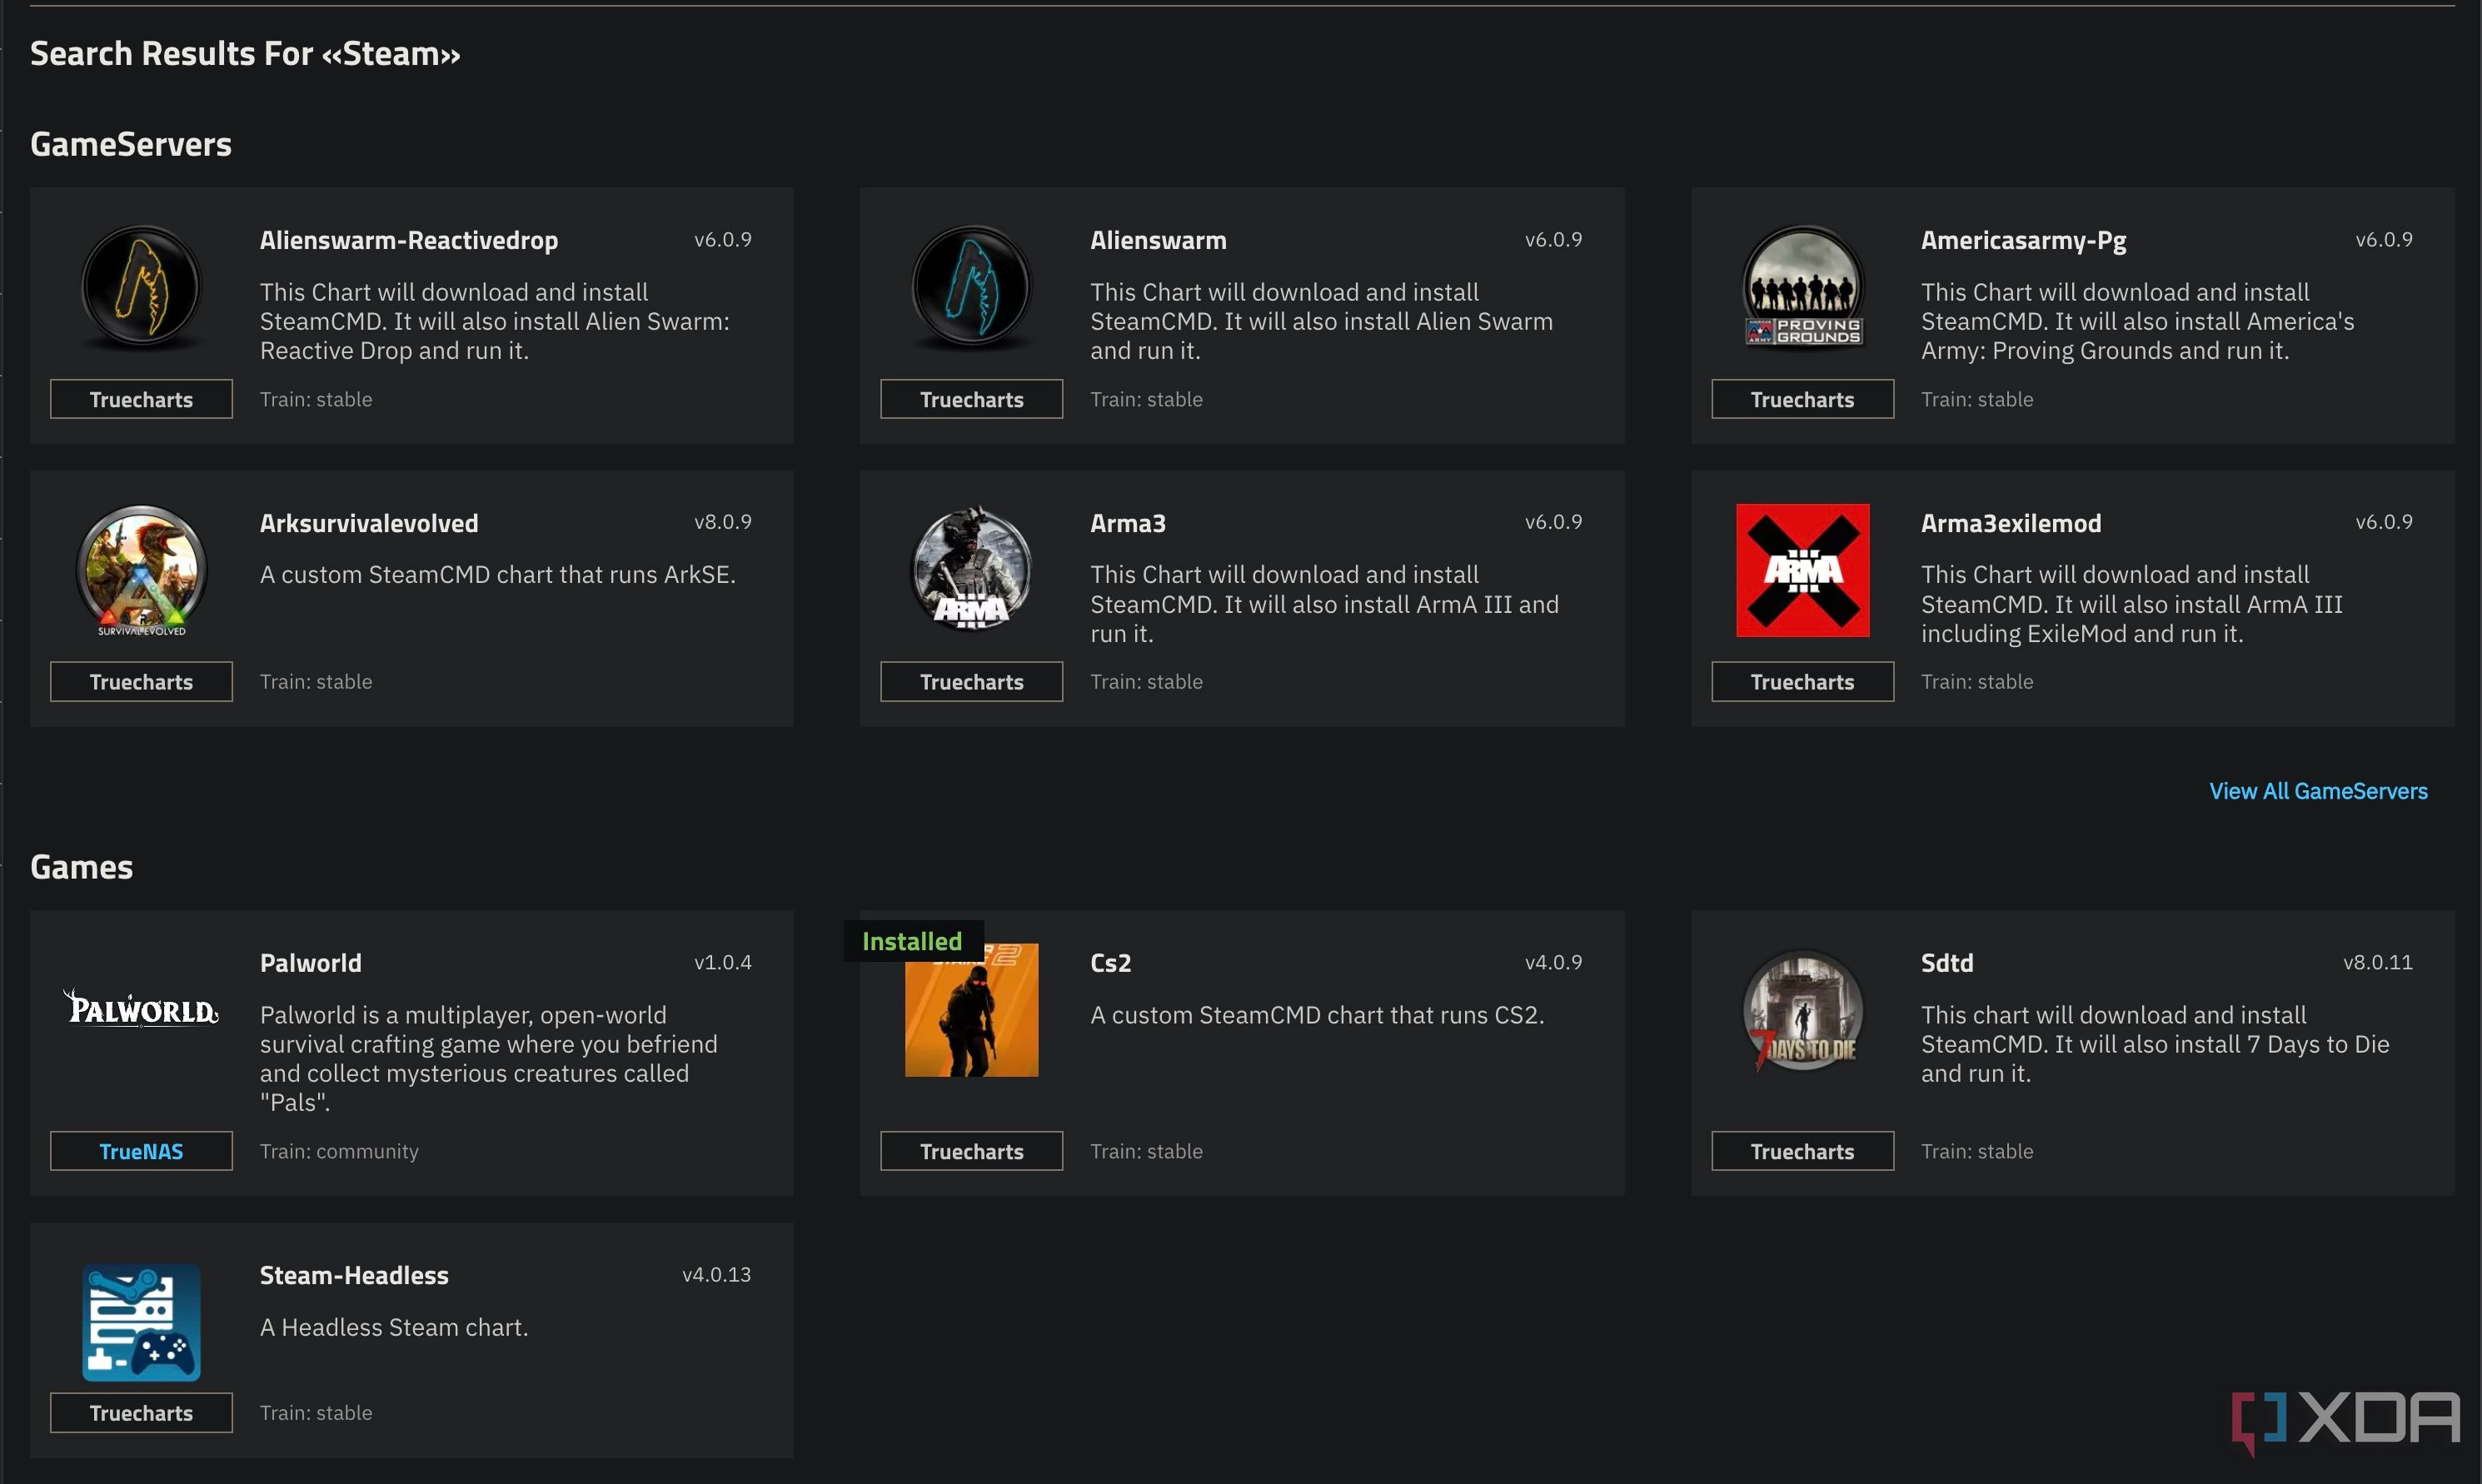Click the GameServers section heading
Image resolution: width=2482 pixels, height=1484 pixels.
[131, 144]
